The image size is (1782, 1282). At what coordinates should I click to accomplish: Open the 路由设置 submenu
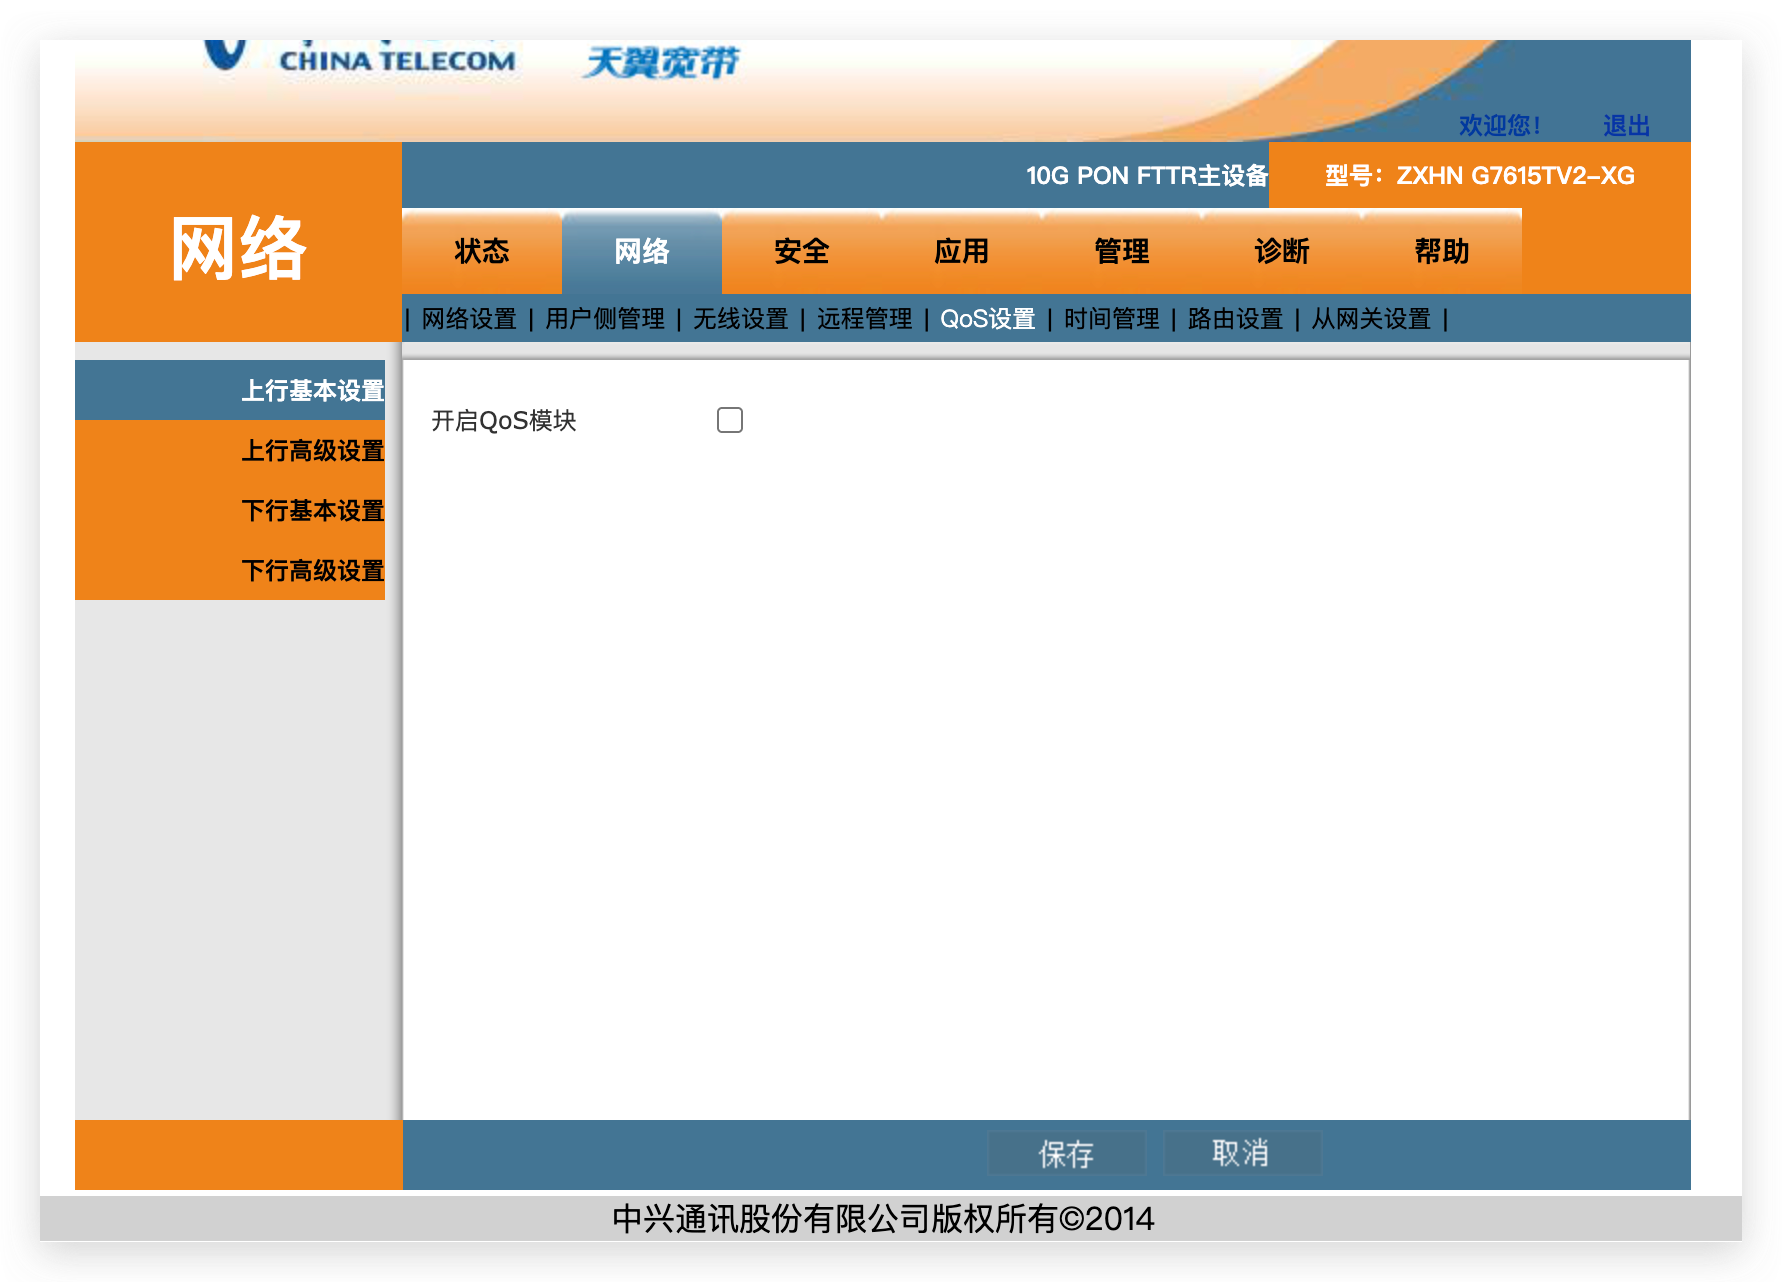pyautogui.click(x=1234, y=319)
